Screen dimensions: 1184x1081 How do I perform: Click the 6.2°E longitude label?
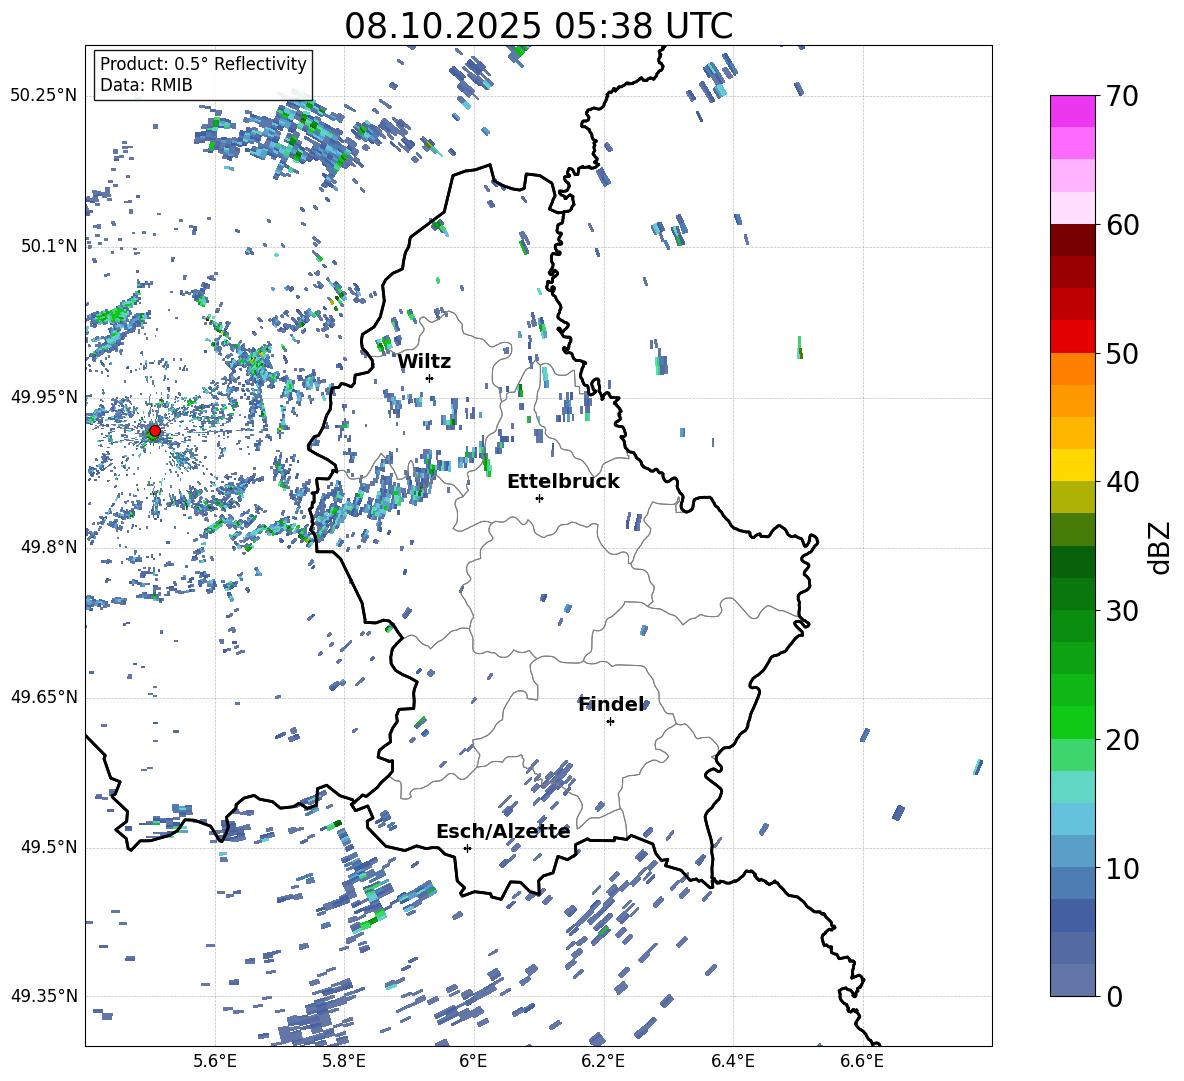pos(603,1061)
